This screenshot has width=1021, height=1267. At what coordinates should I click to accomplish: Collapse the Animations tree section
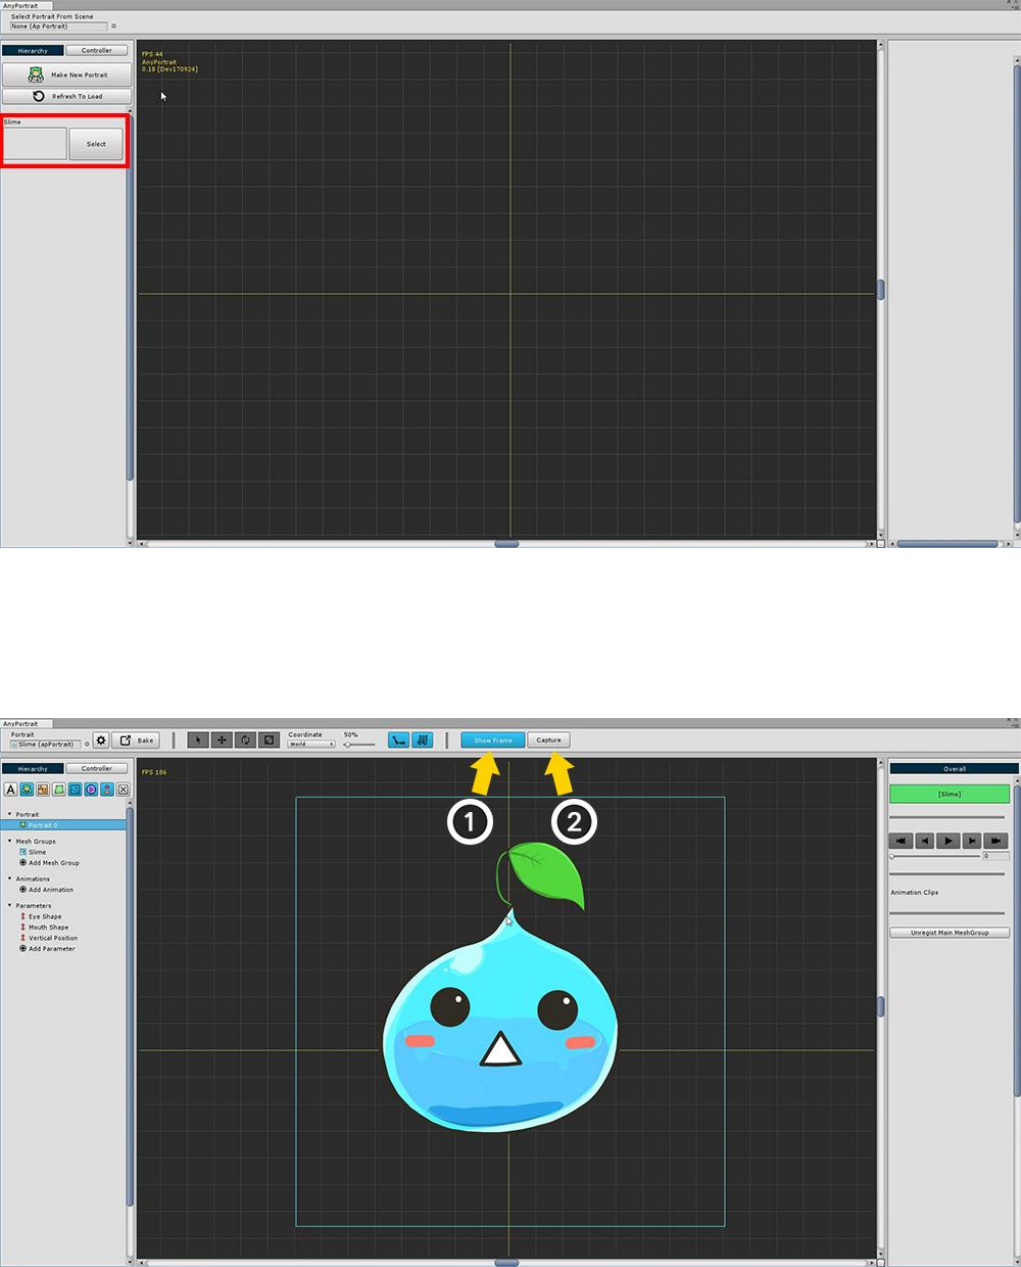pos(10,879)
